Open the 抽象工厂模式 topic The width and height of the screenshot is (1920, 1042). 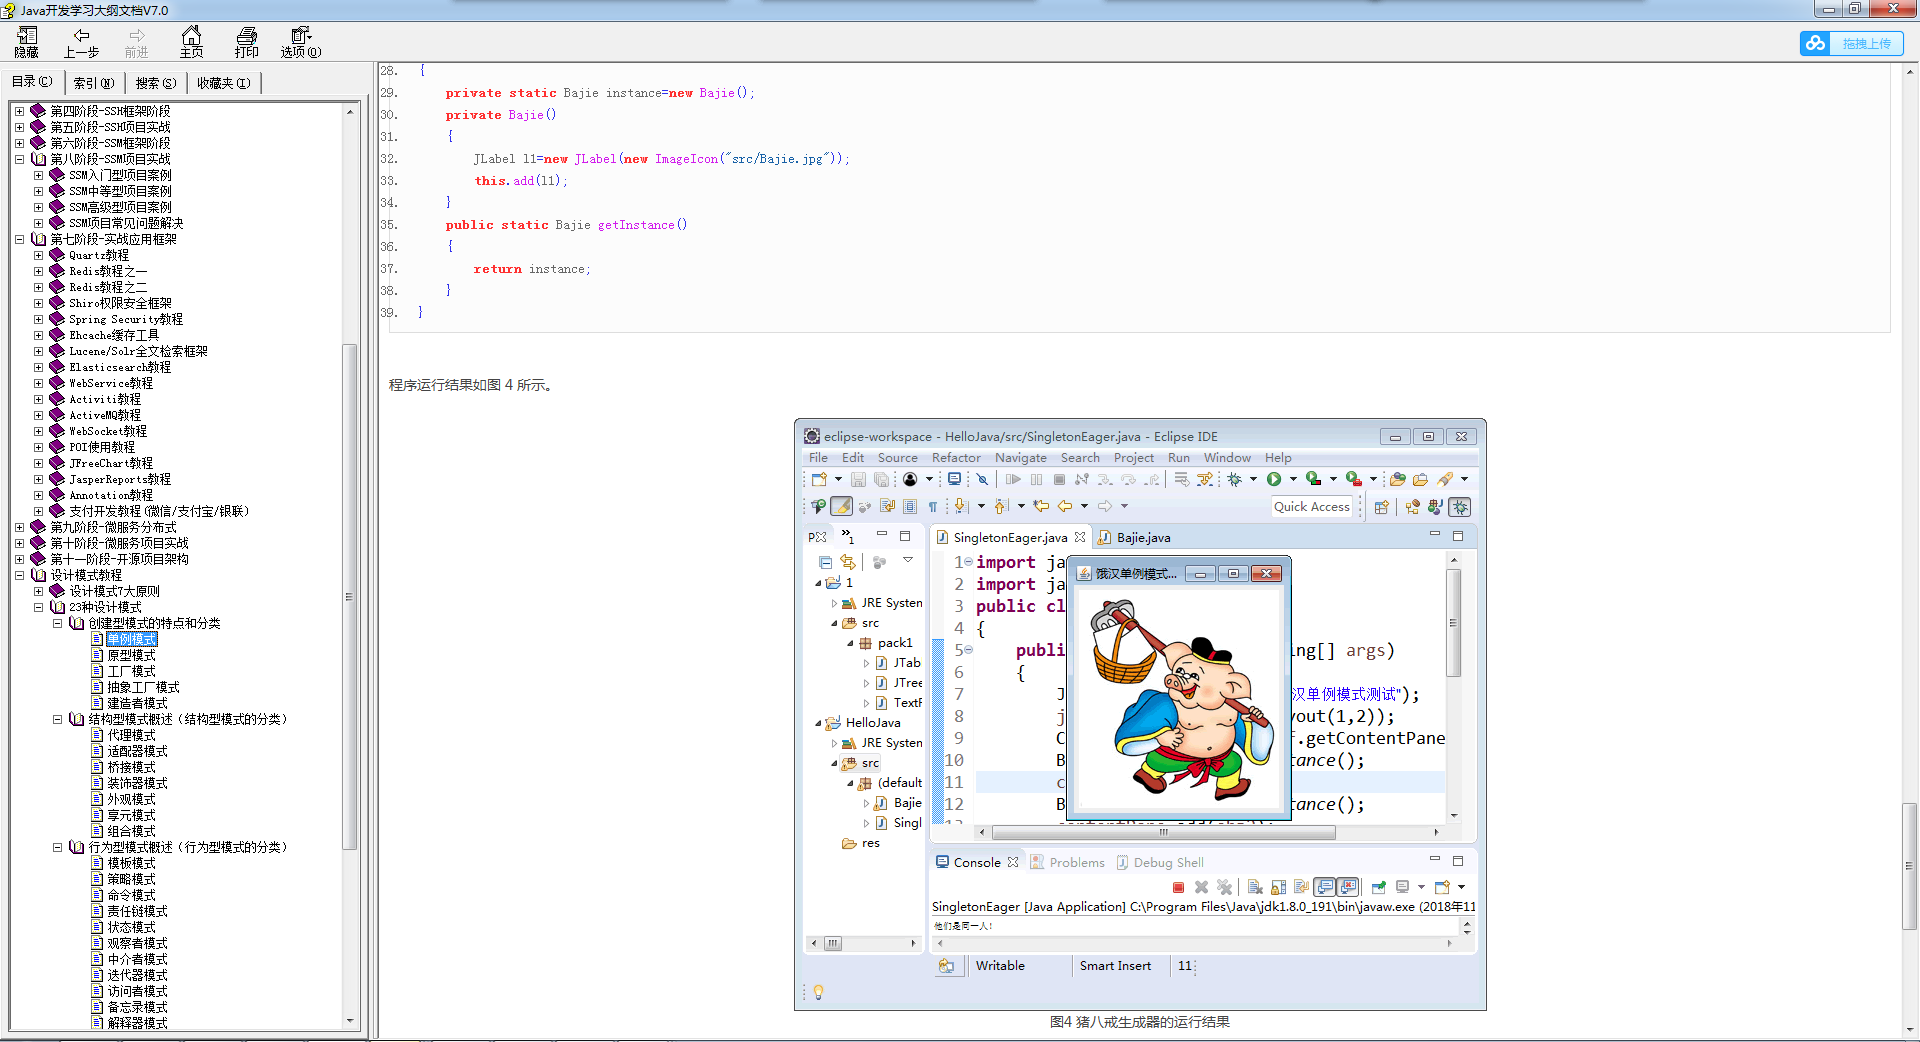pyautogui.click(x=143, y=687)
